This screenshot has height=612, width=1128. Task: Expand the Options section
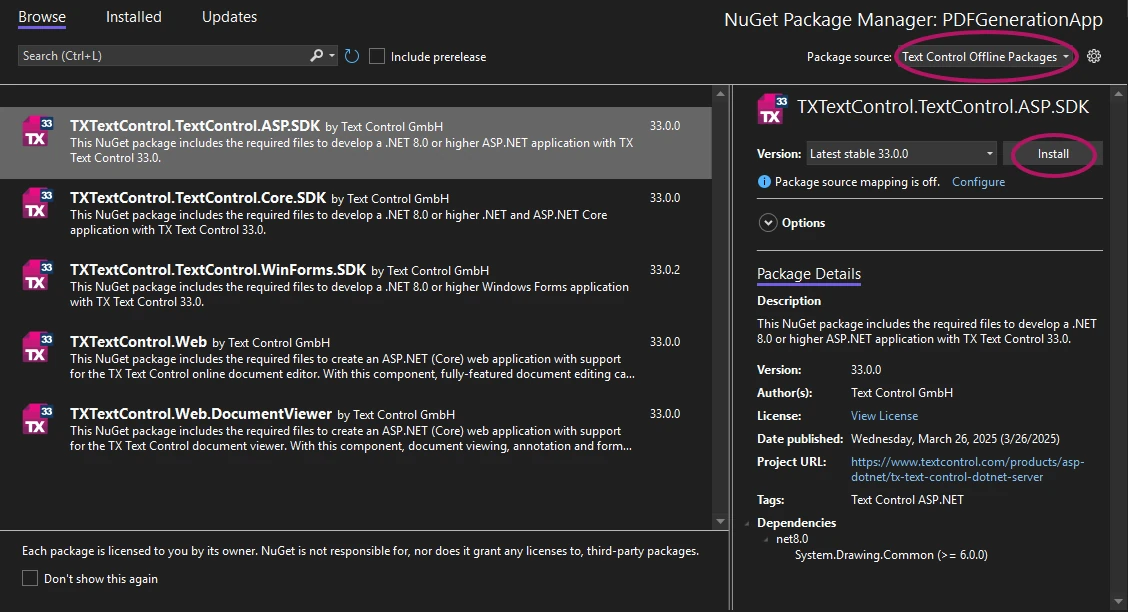pos(768,223)
